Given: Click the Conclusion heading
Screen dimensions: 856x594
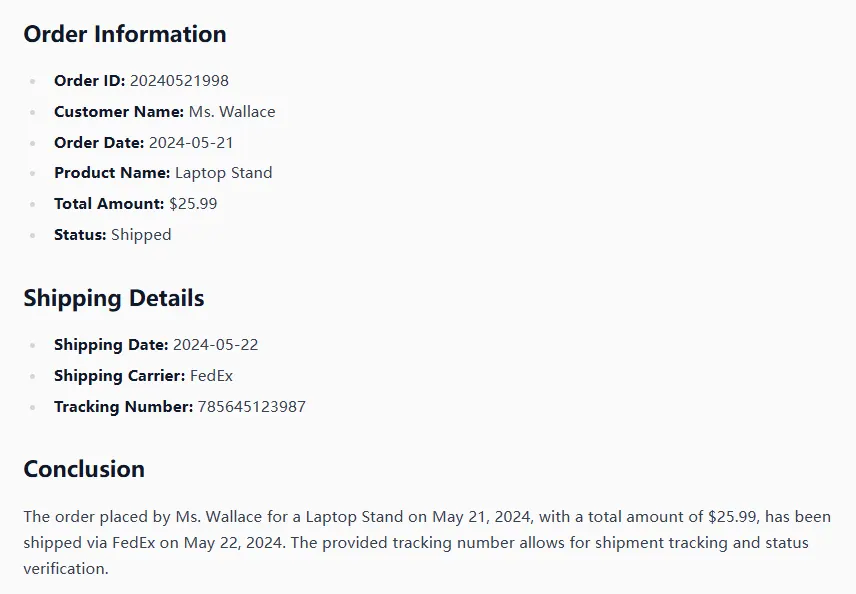Looking at the screenshot, I should coord(84,469).
